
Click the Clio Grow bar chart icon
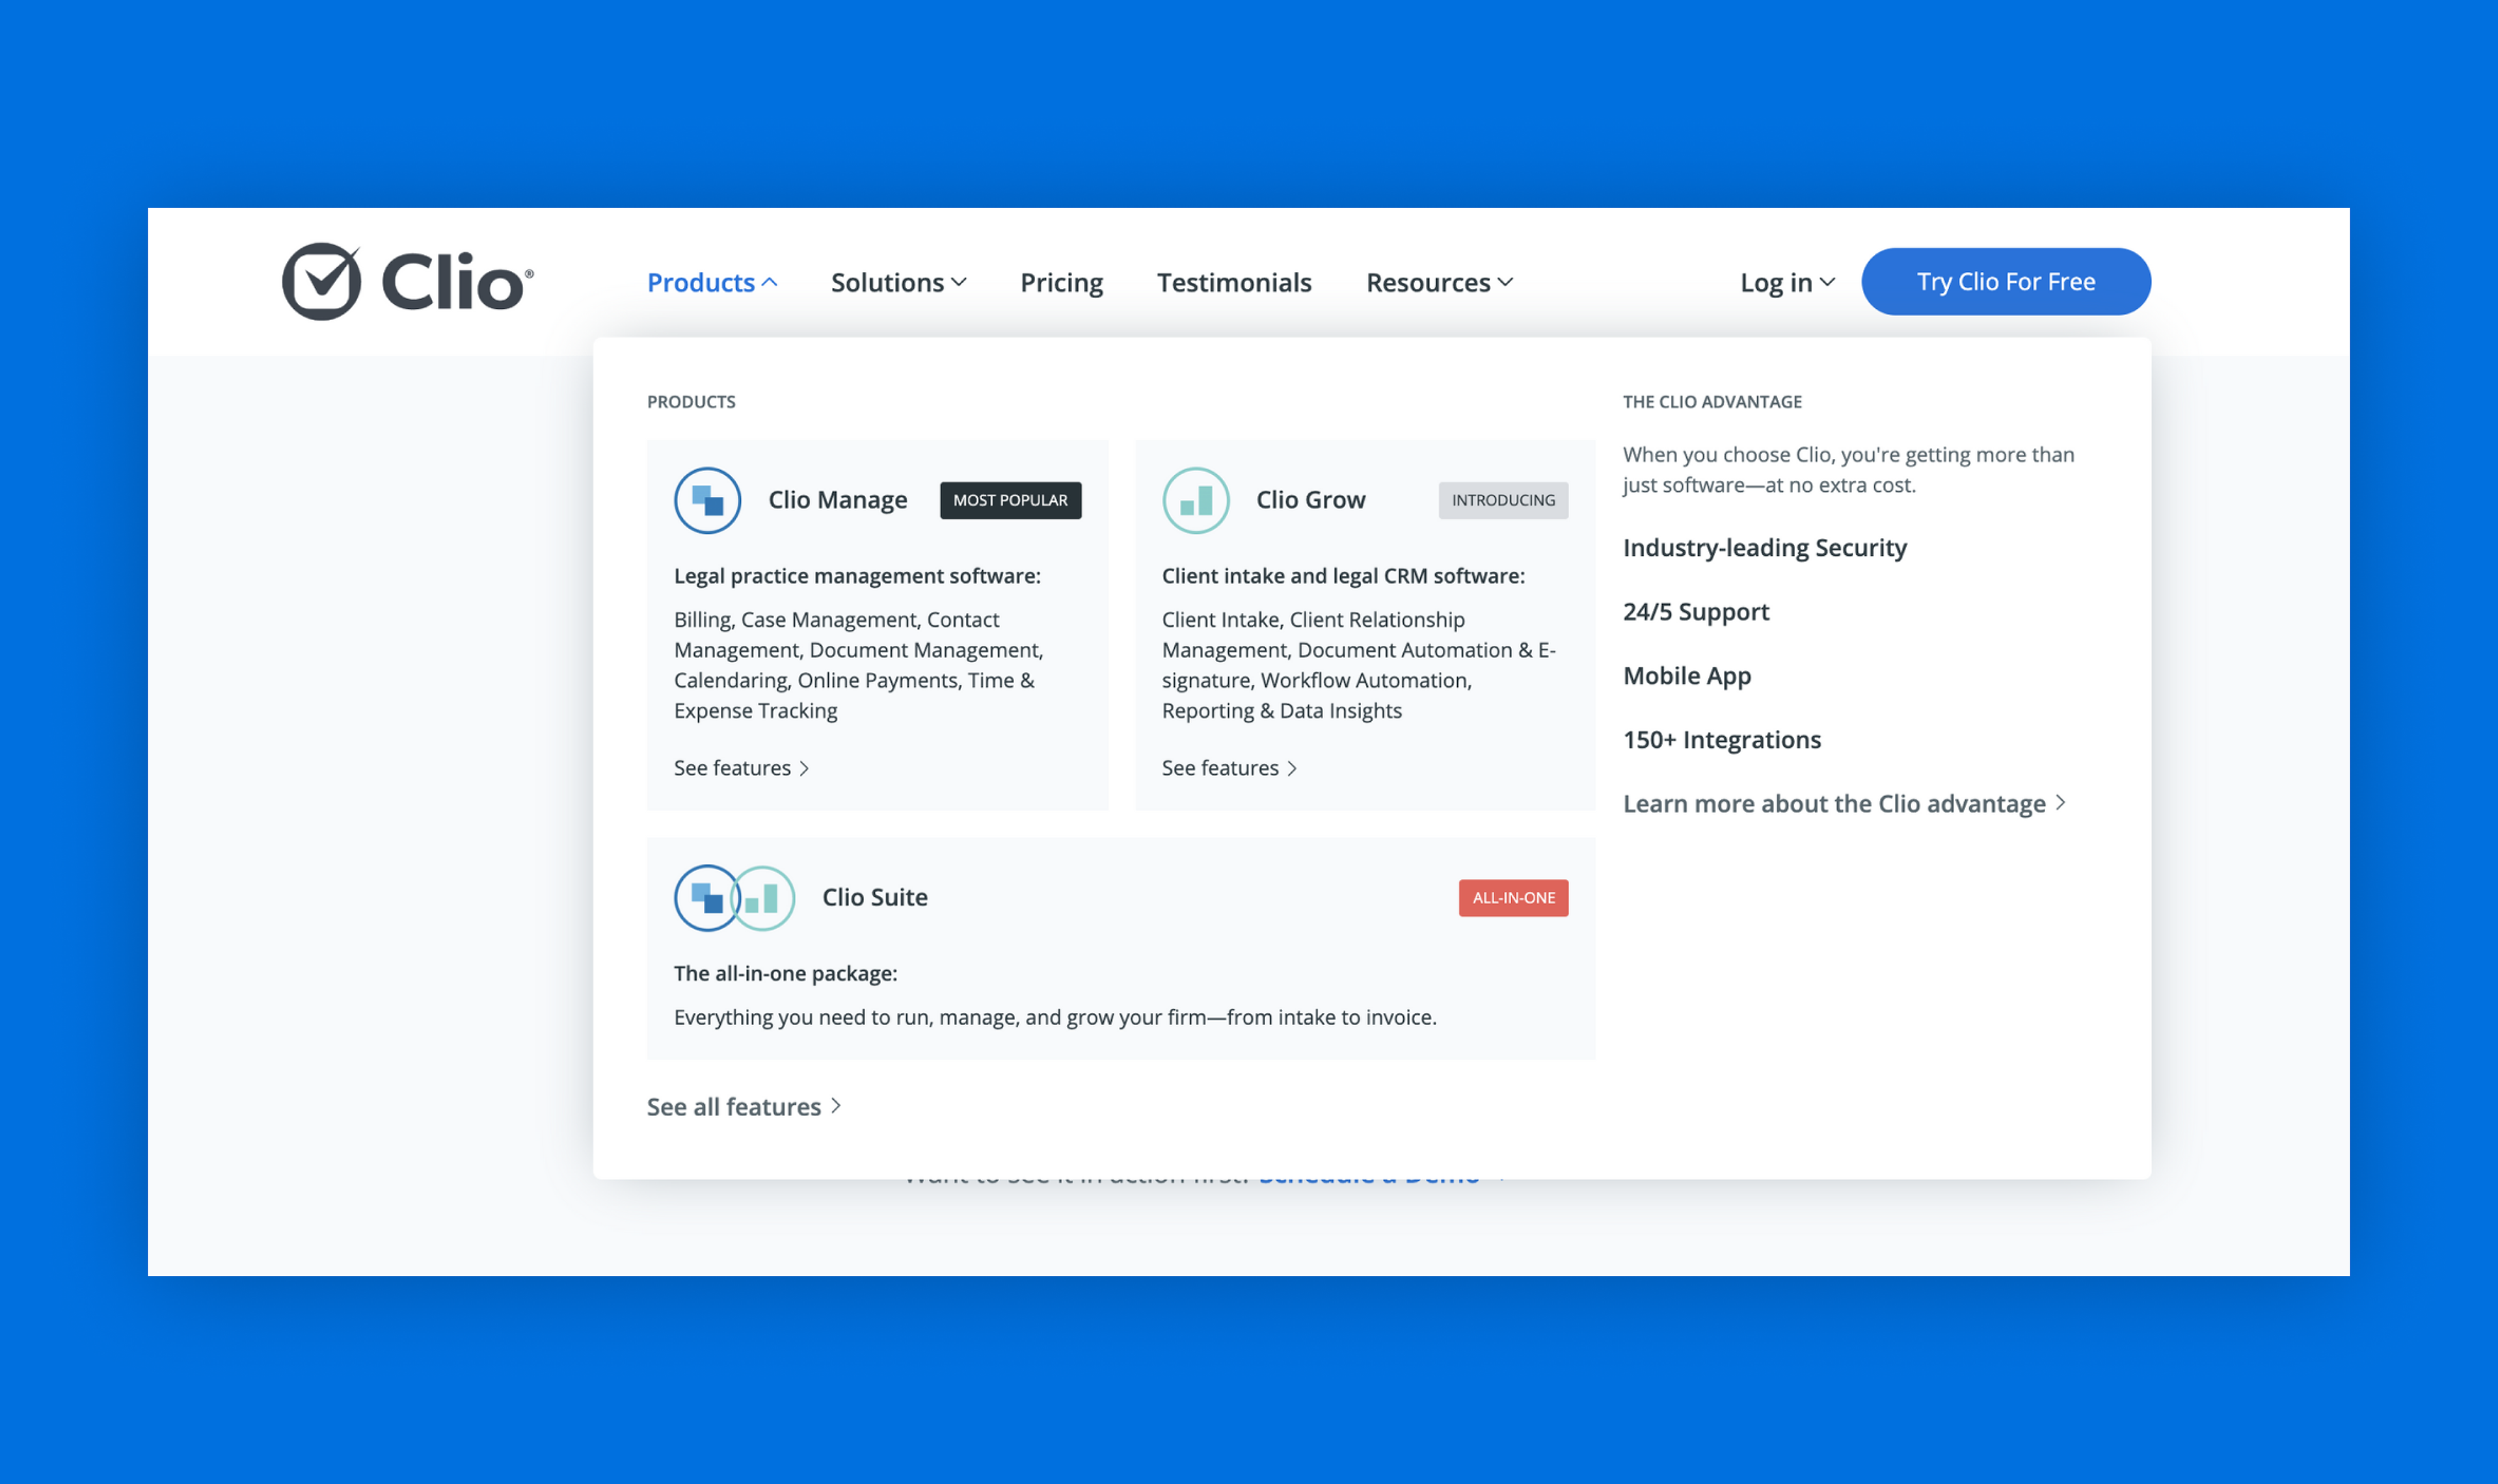click(x=1195, y=500)
